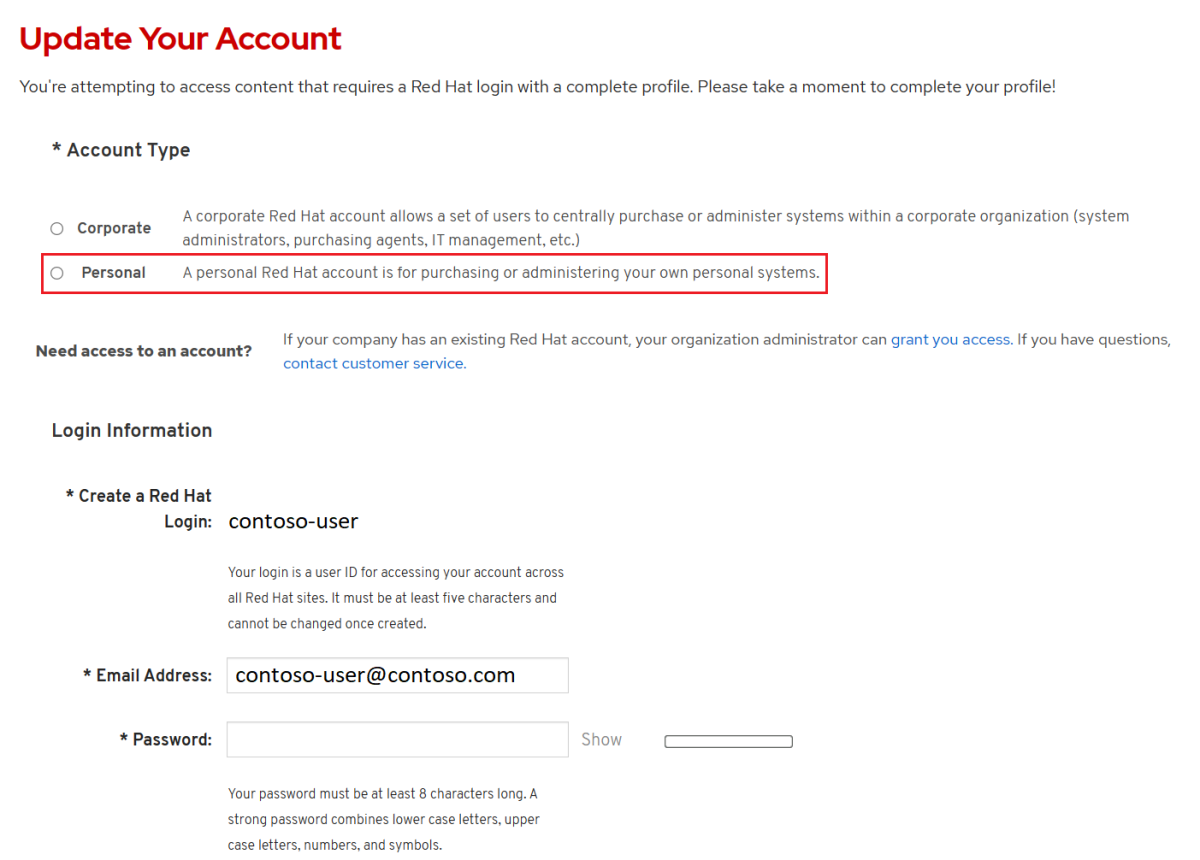The width and height of the screenshot is (1200, 860).
Task: Open the 'grant you access' link
Action: [950, 340]
